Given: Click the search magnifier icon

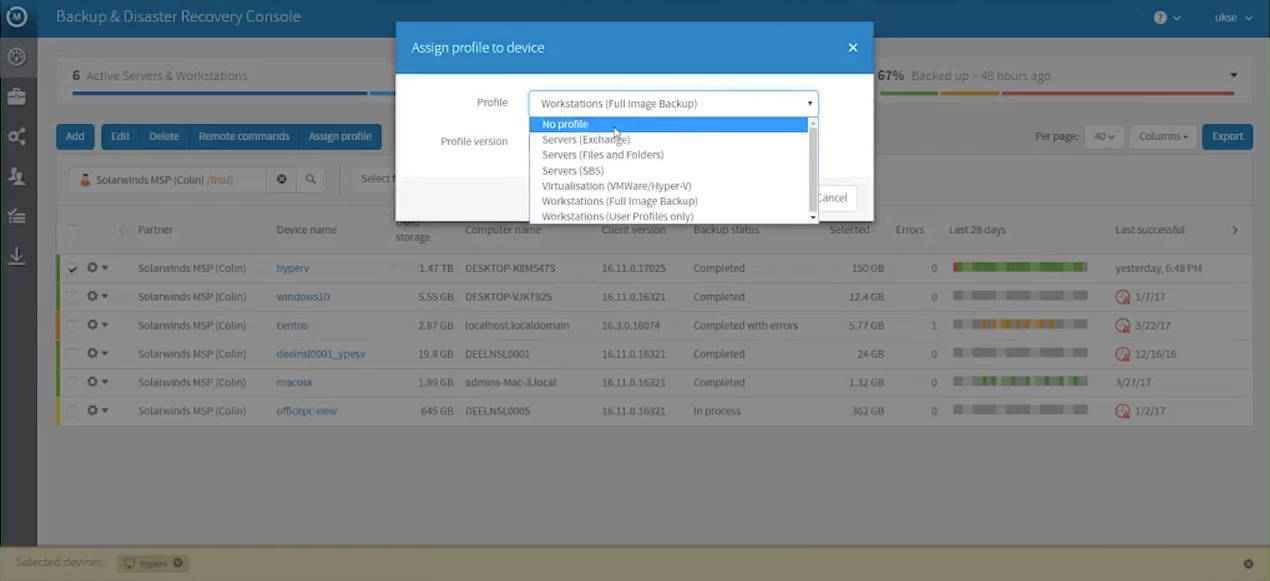Looking at the screenshot, I should 310,179.
